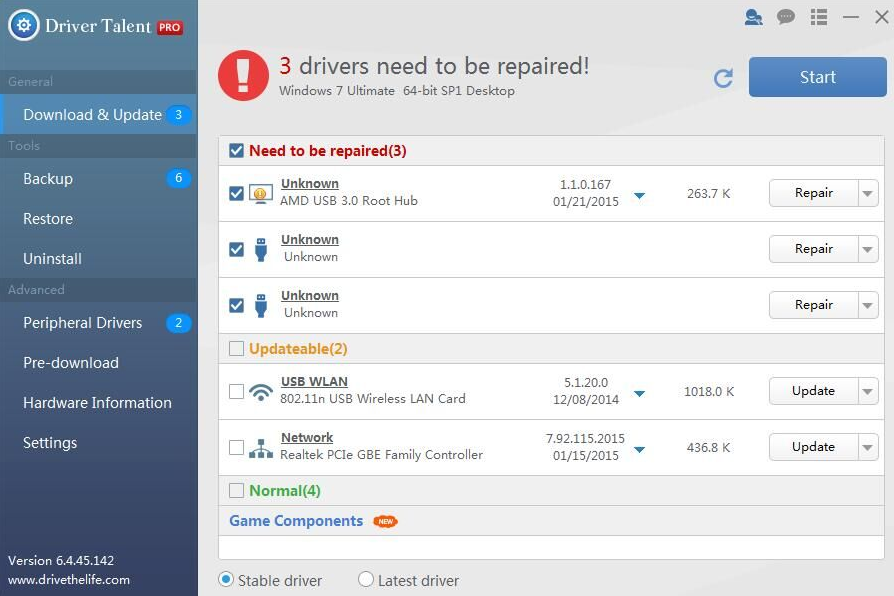The image size is (894, 596).
Task: Toggle the Normal(4) group checkbox
Action: pos(236,490)
